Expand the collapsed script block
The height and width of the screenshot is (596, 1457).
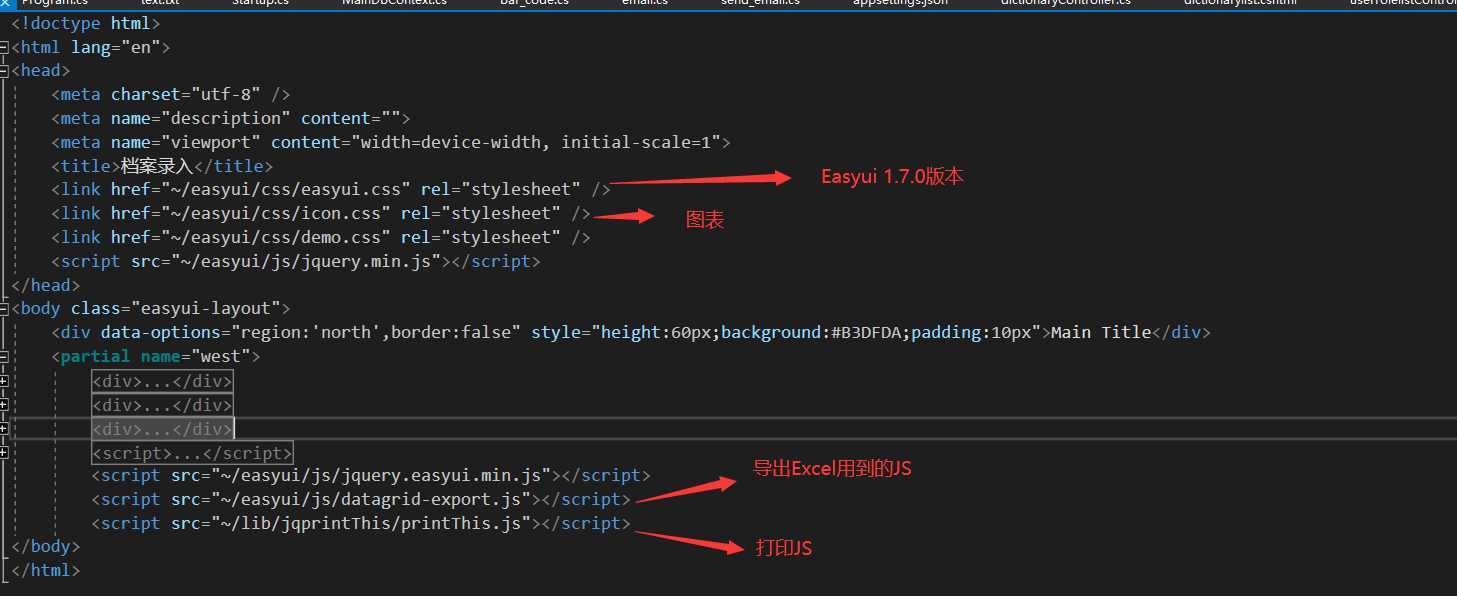4,453
